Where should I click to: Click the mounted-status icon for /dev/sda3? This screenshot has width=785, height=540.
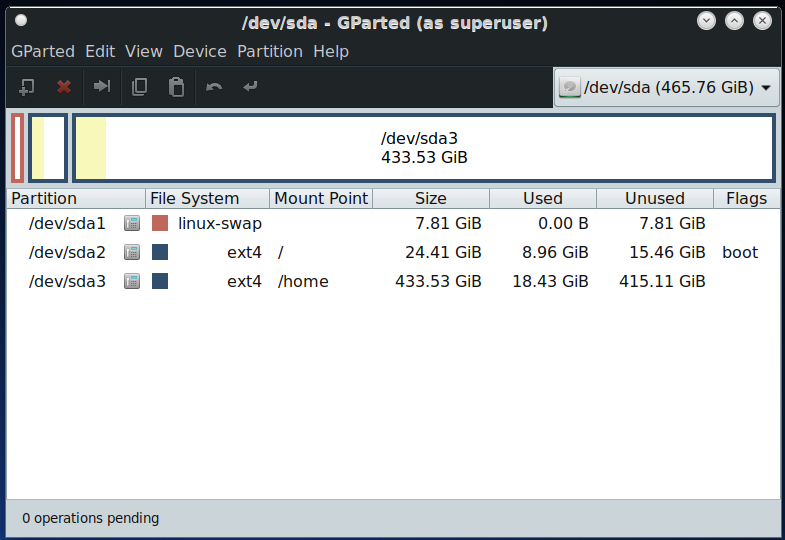132,281
